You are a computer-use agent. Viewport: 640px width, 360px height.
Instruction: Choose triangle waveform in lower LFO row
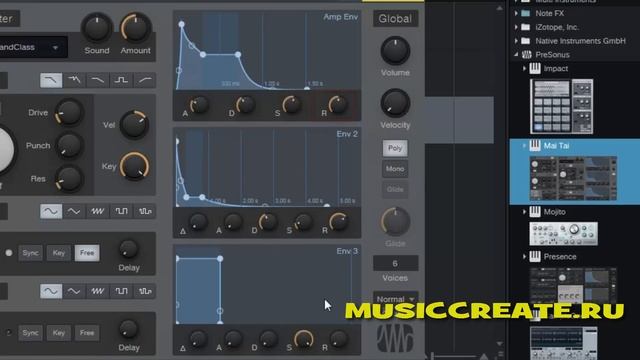pos(74,291)
